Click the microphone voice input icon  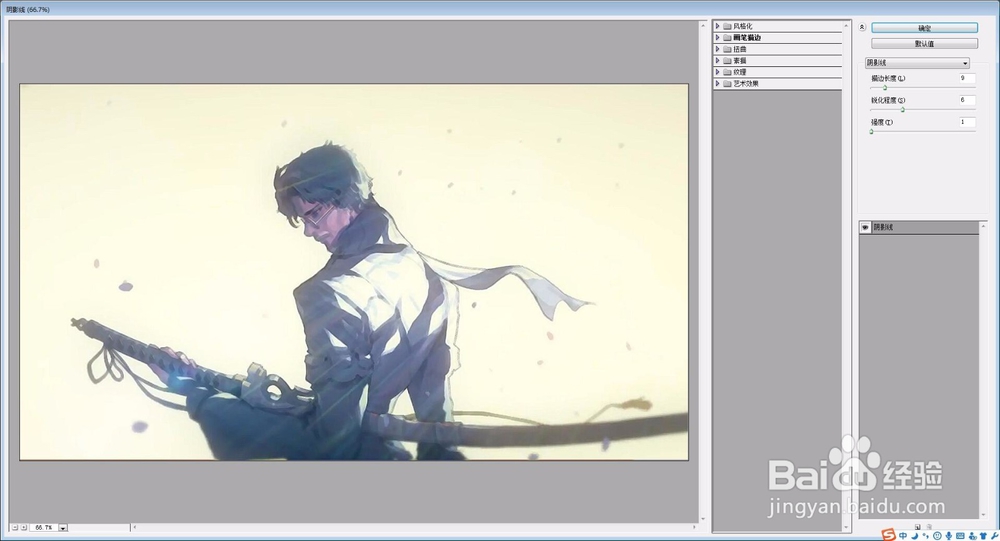pos(949,536)
